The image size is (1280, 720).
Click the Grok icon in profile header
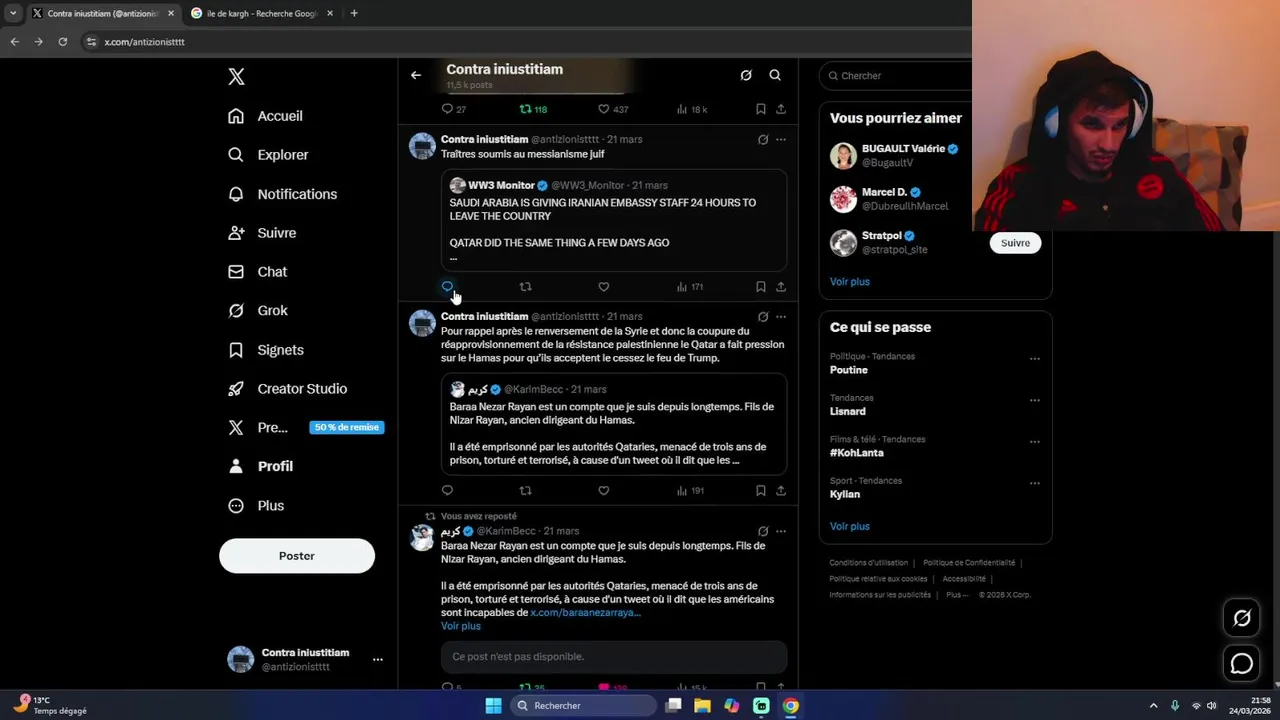pyautogui.click(x=746, y=75)
